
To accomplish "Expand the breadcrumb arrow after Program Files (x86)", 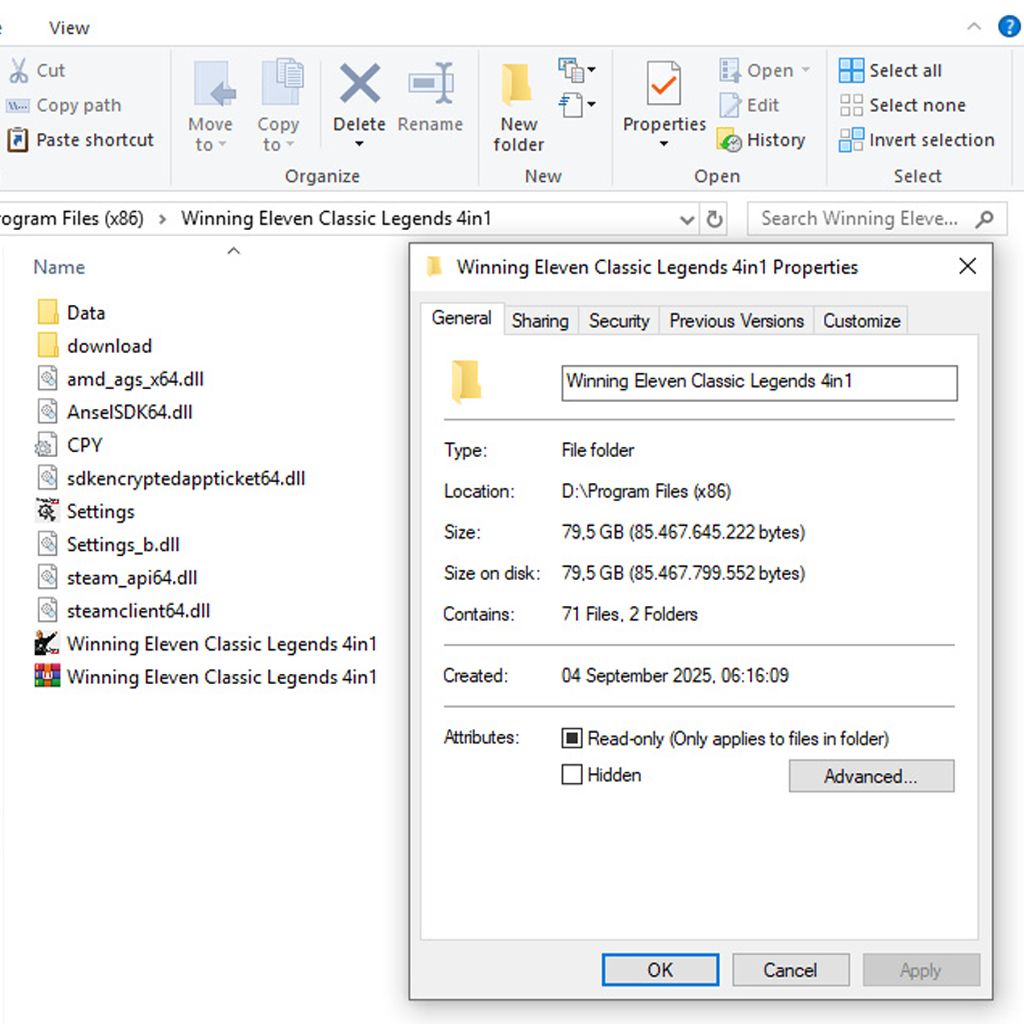I will 163,219.
